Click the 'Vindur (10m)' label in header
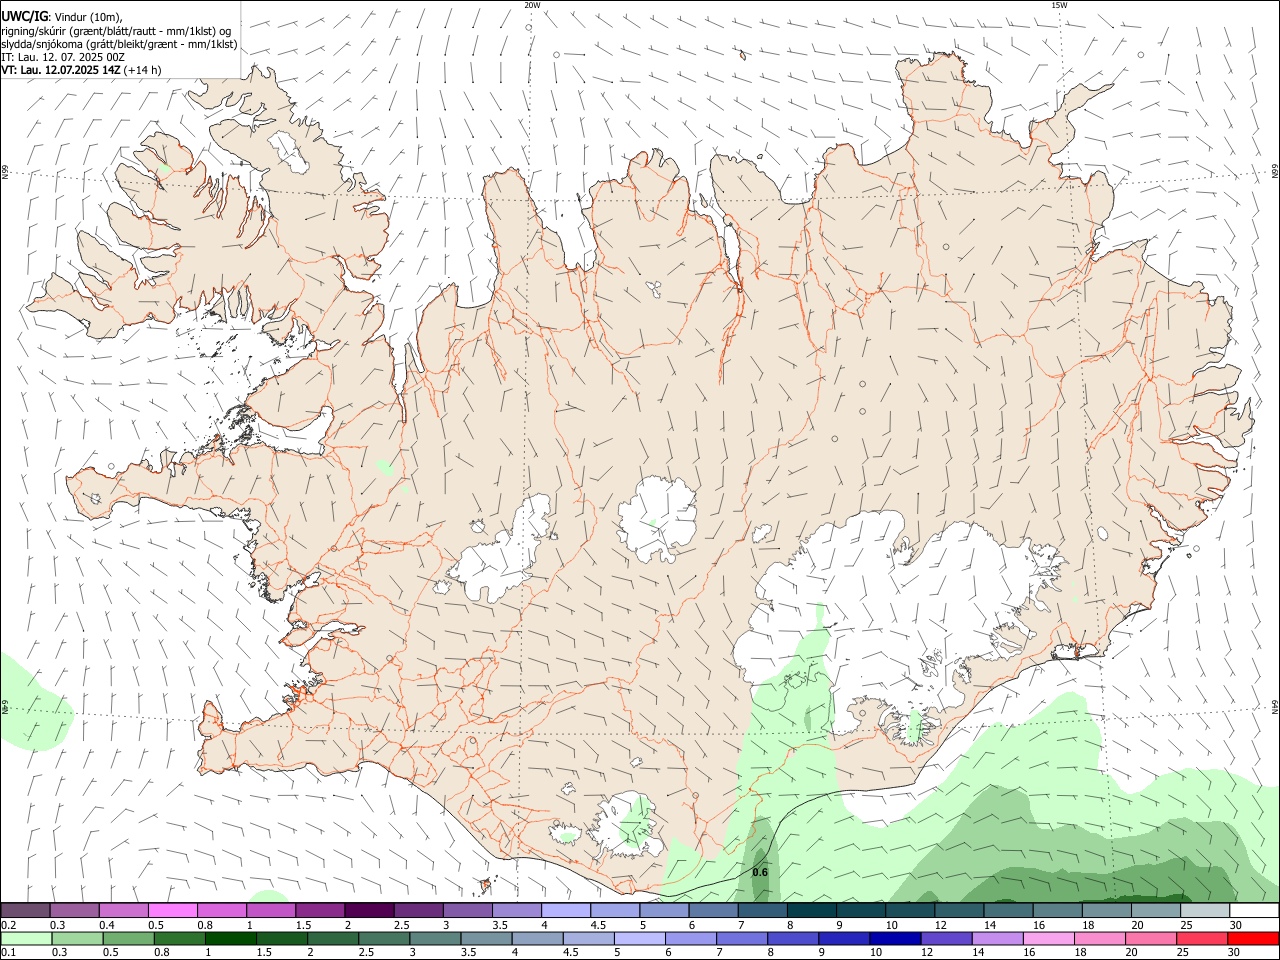Viewport: 1280px width, 960px height. (89, 17)
